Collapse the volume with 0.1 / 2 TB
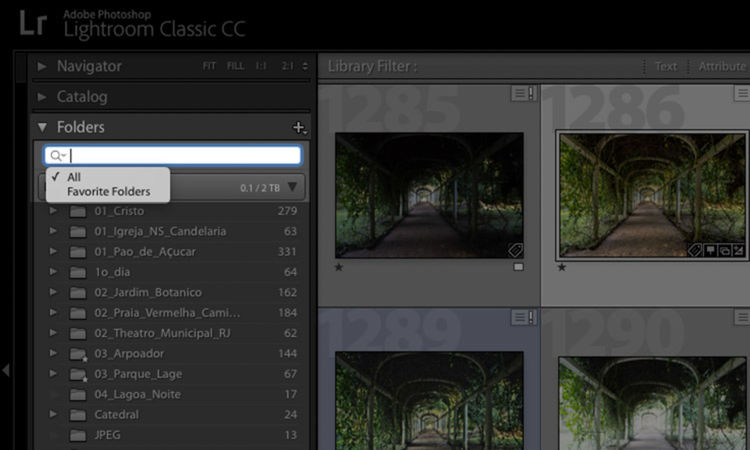 click(292, 187)
